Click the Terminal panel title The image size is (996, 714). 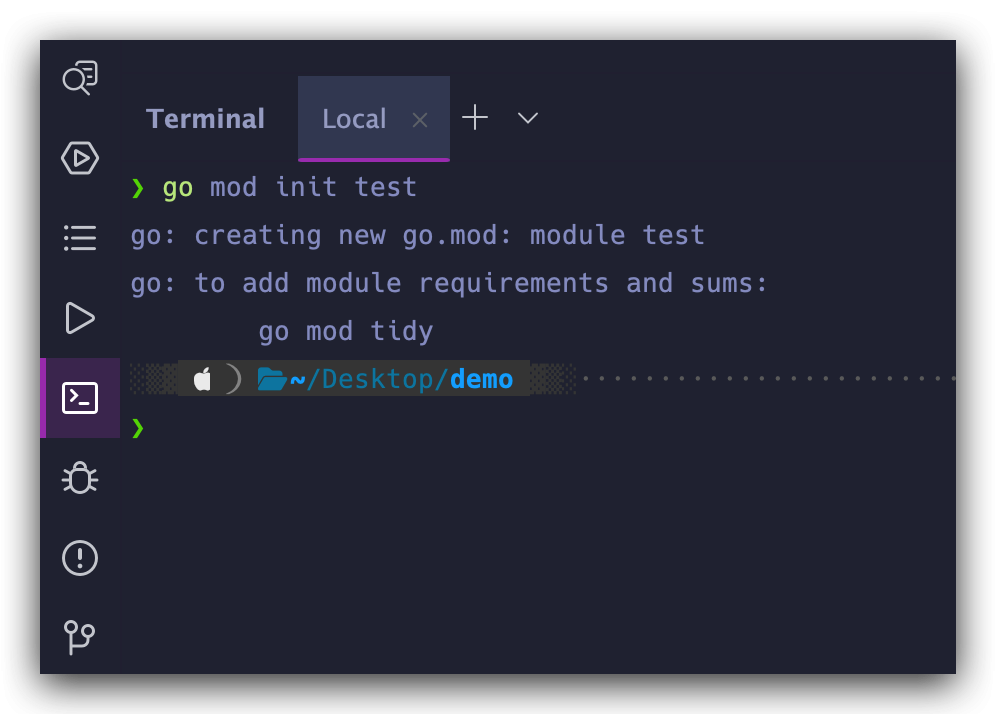pyautogui.click(x=205, y=119)
